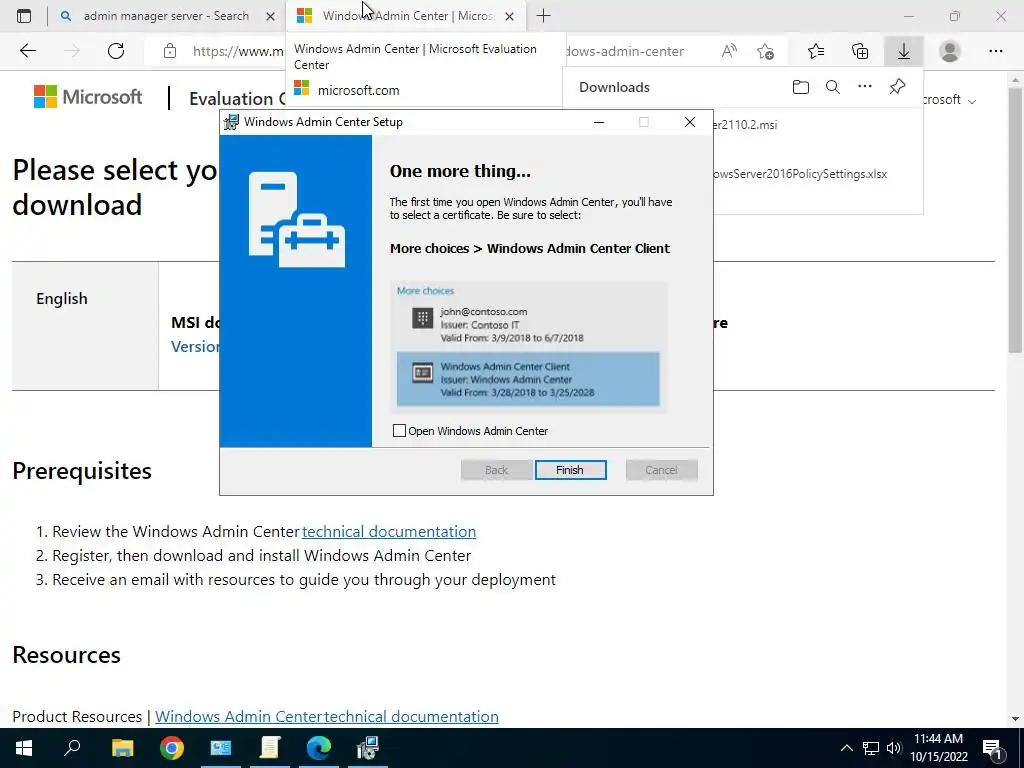1024x768 pixels.
Task: Click the browser back arrow
Action: click(x=27, y=51)
